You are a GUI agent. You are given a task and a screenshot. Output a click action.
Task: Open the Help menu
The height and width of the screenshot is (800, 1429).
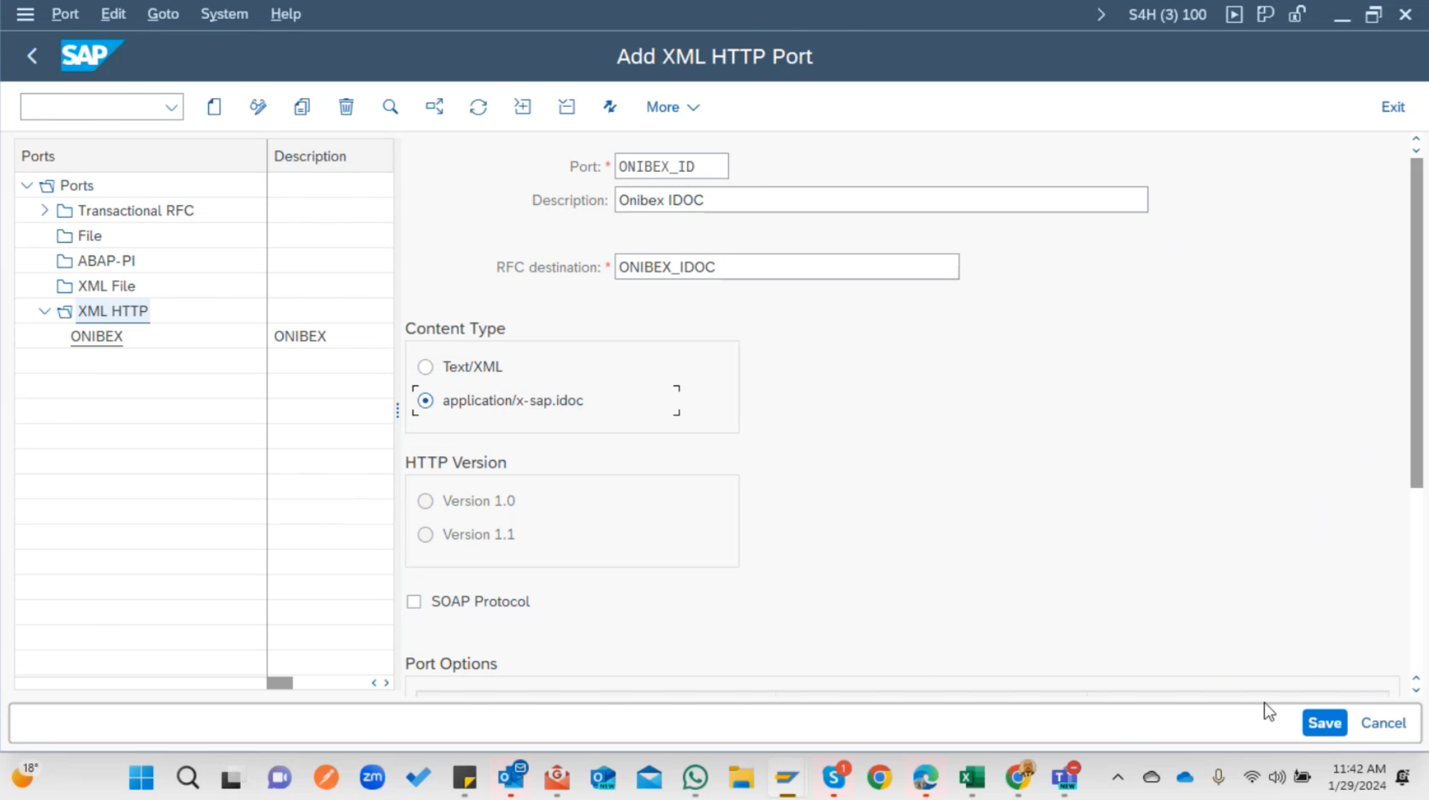coord(285,14)
